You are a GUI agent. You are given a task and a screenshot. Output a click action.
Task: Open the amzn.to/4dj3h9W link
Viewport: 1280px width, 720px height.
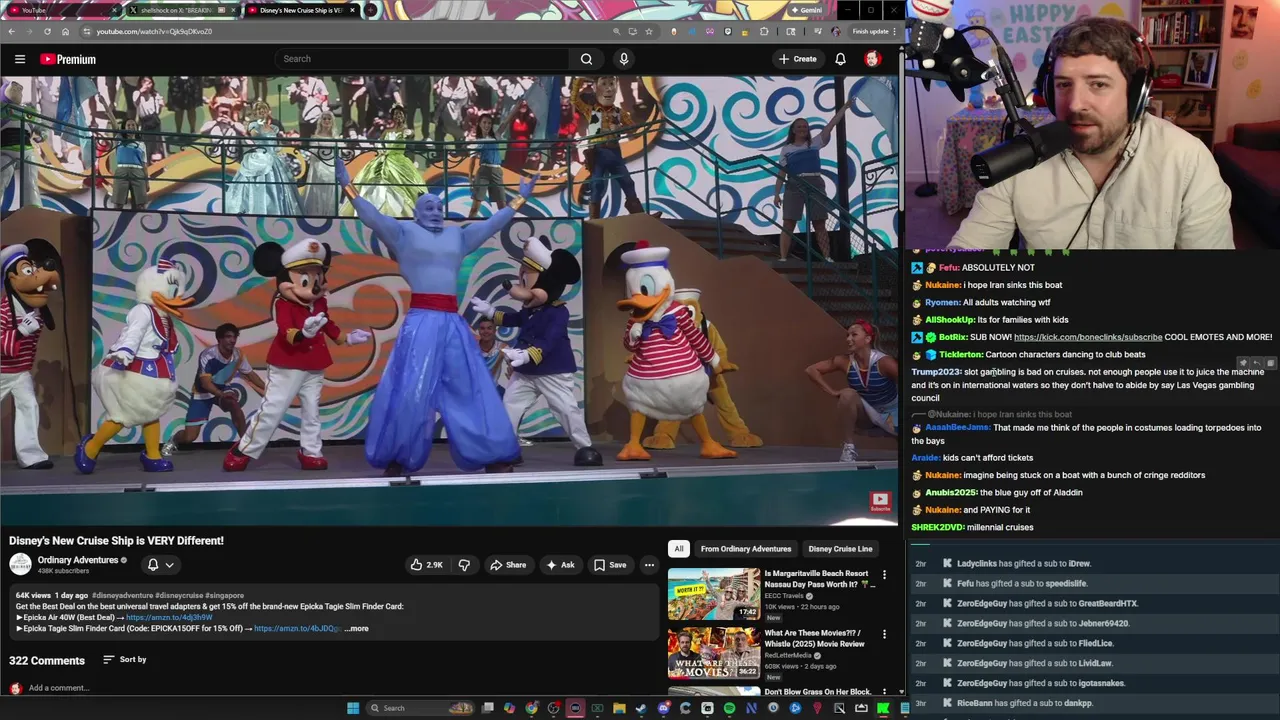tap(169, 618)
